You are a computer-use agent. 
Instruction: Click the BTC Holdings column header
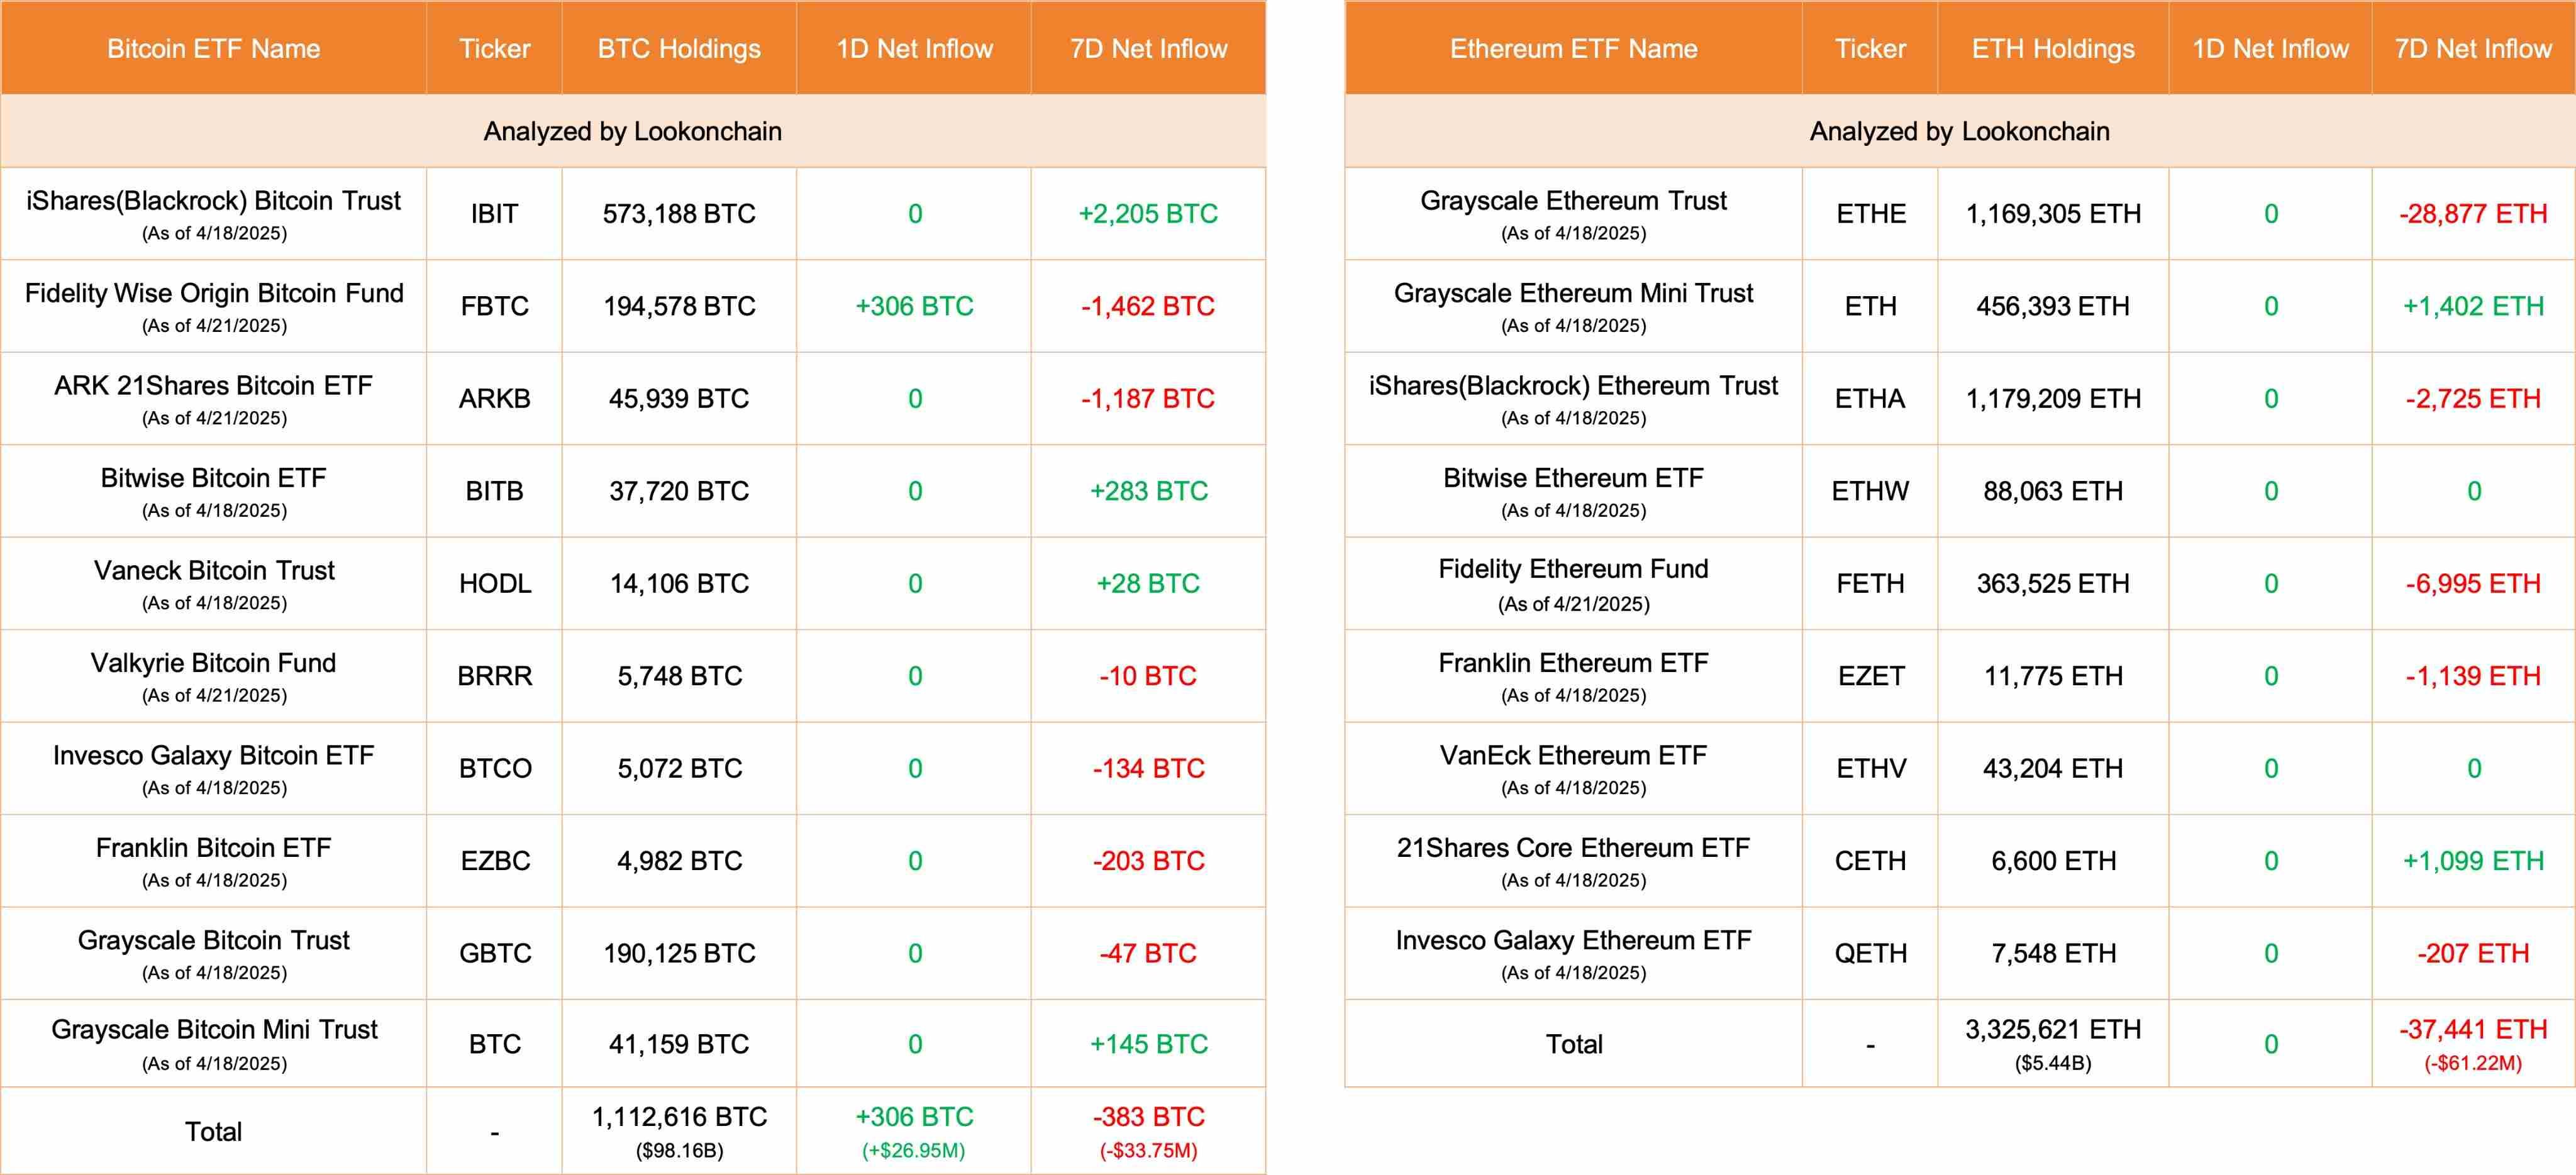coord(679,49)
